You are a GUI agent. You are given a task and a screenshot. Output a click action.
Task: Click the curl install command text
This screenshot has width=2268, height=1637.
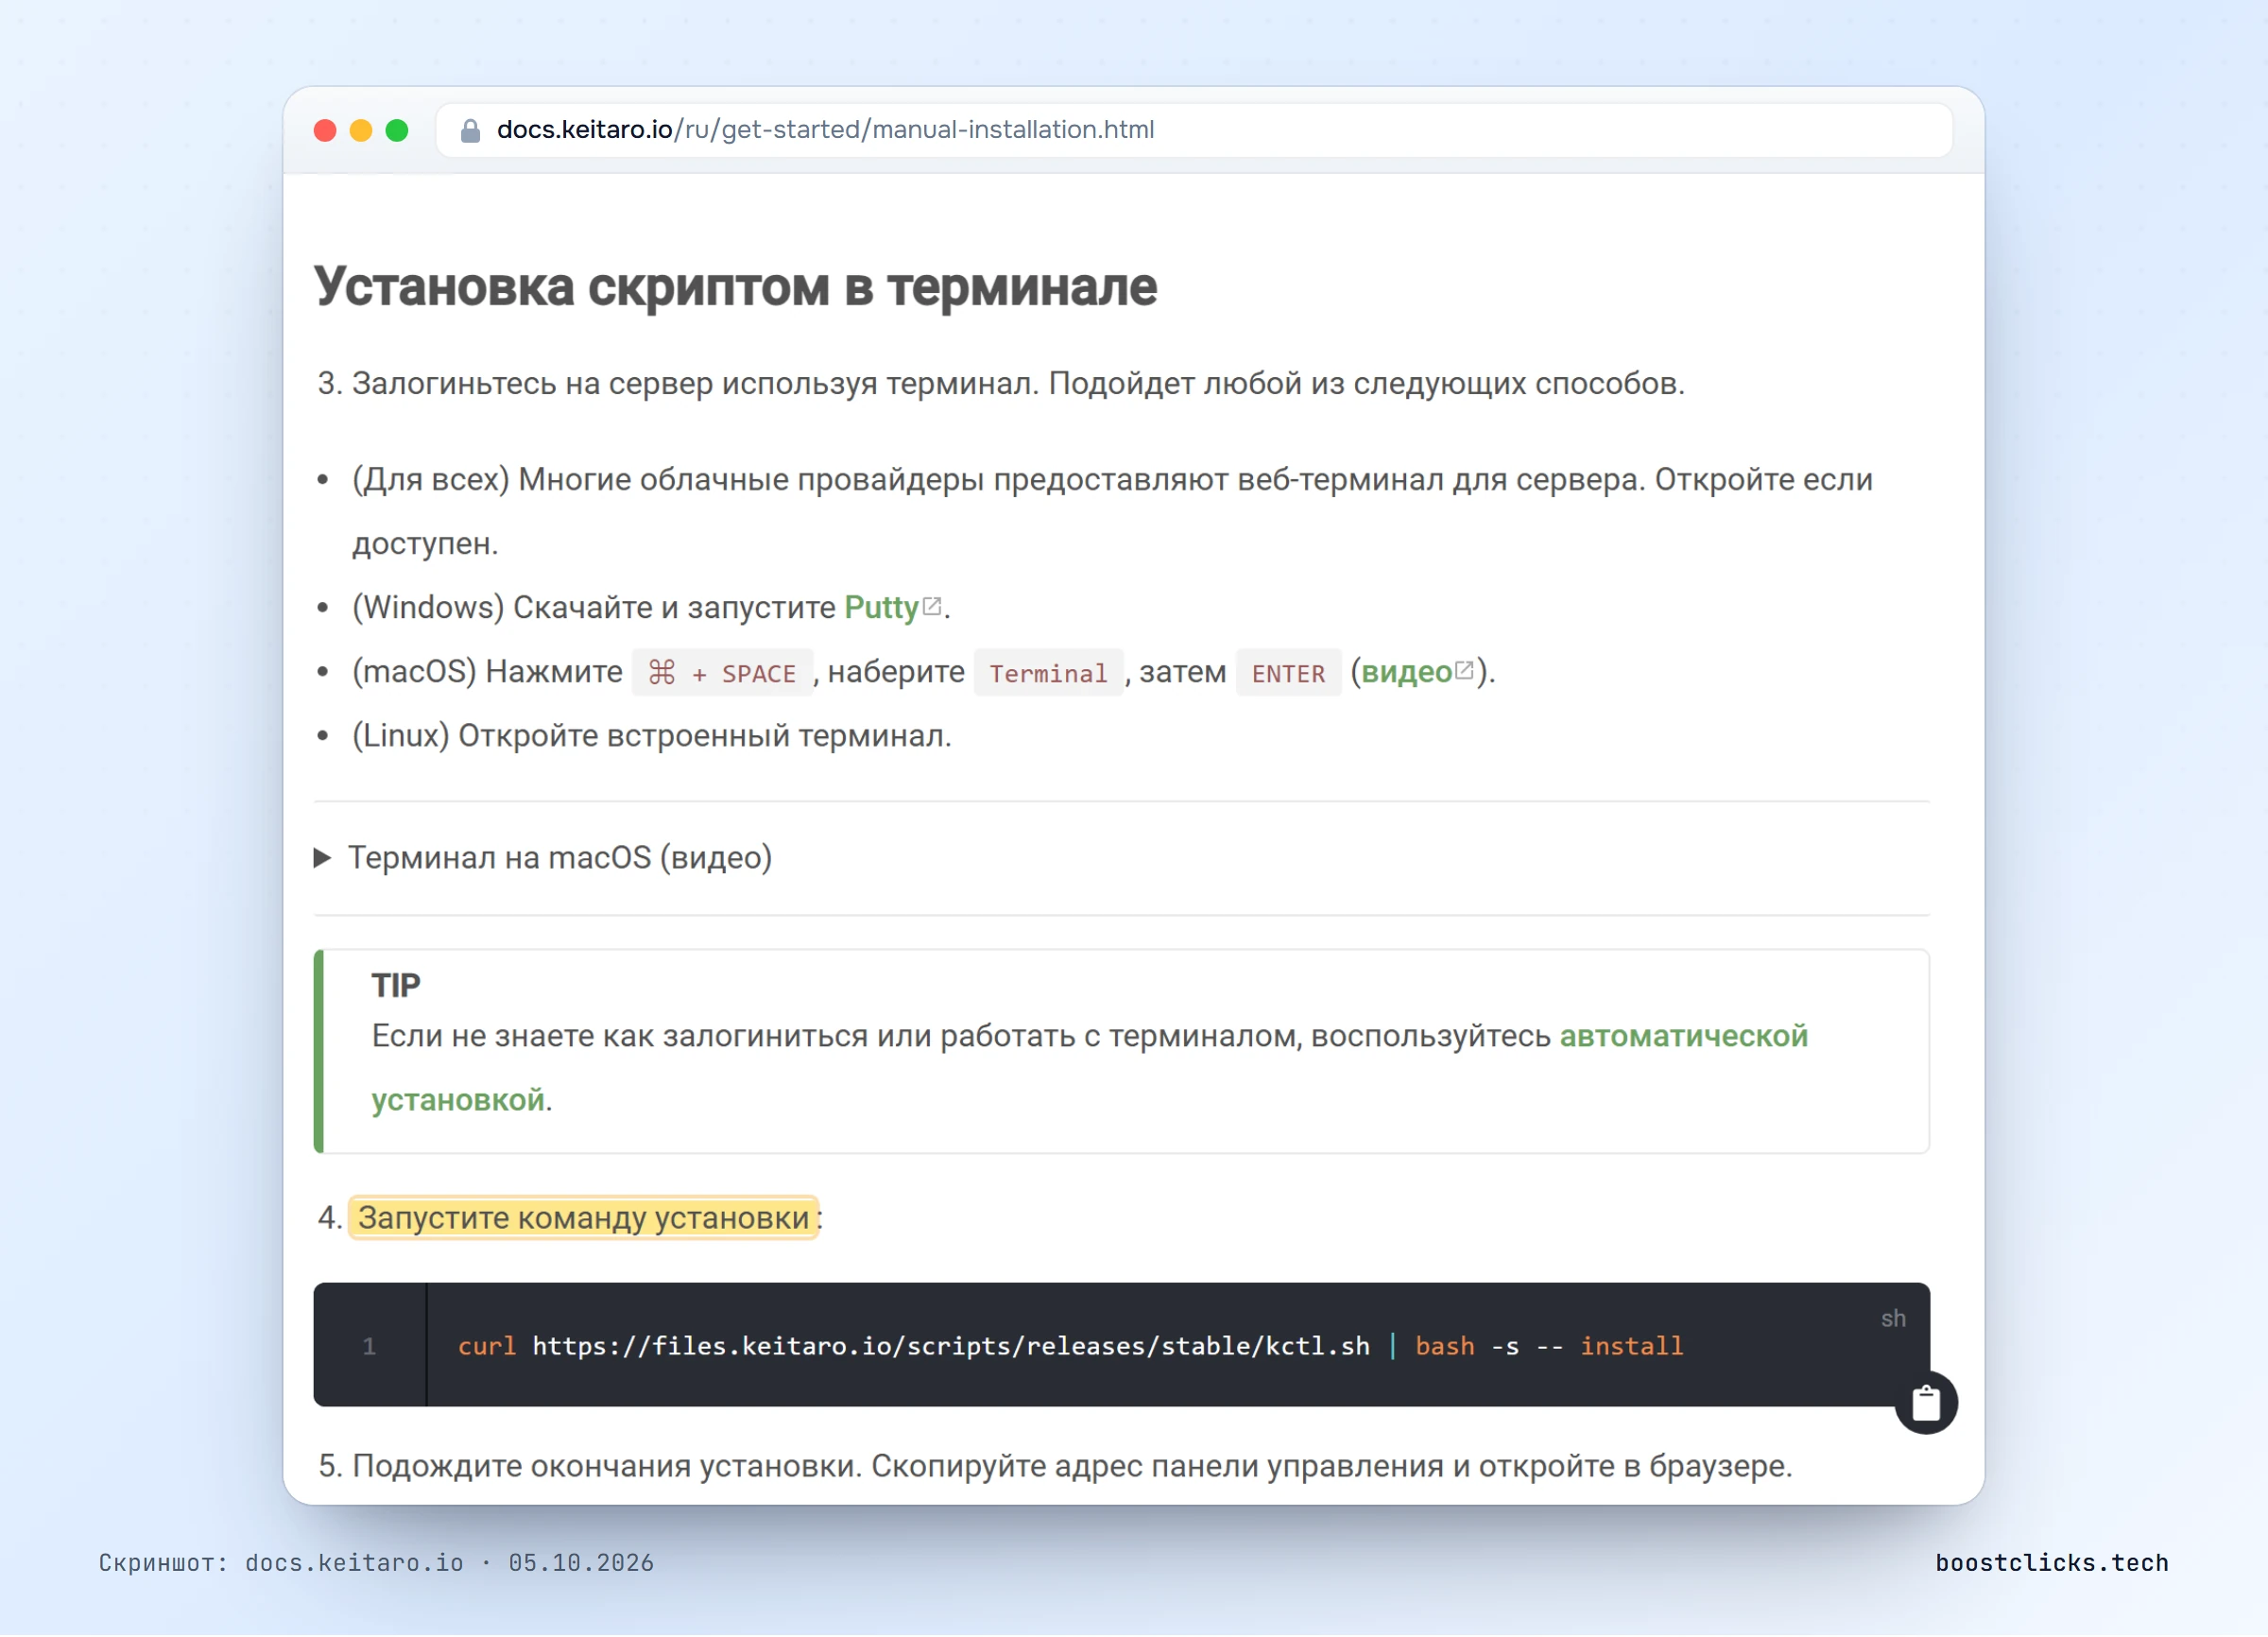tap(1071, 1347)
